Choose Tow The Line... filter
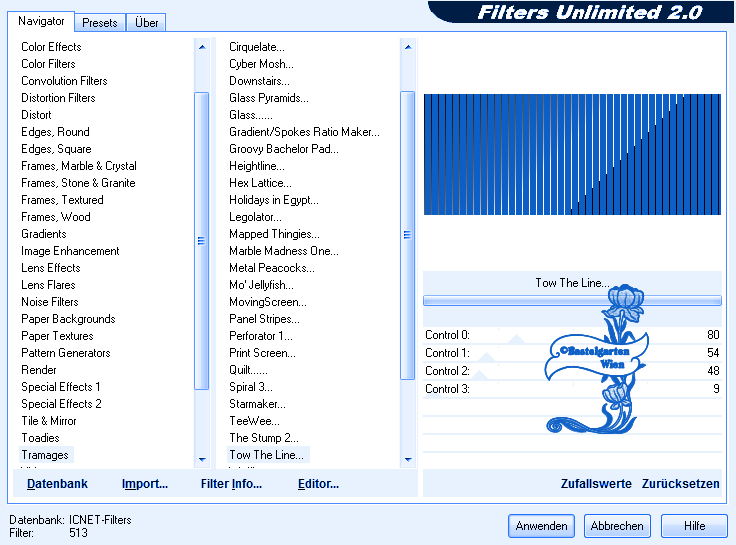 pos(267,455)
